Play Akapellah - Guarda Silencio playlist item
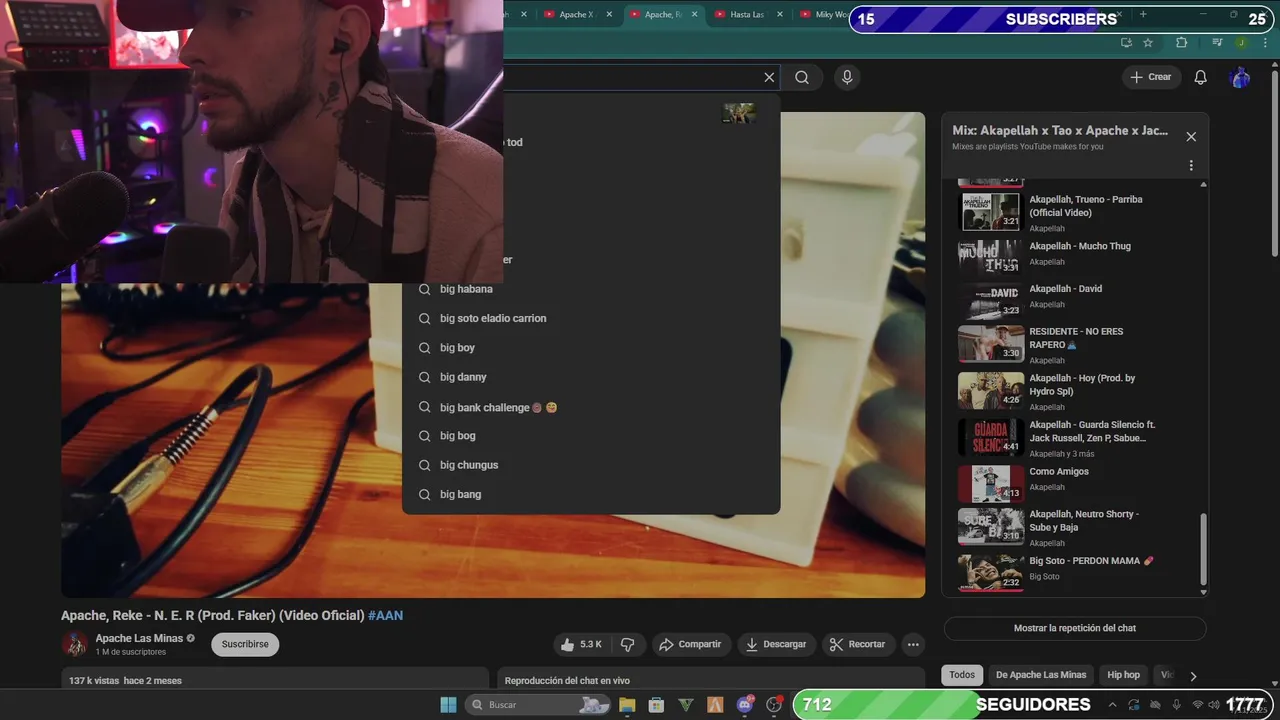 tap(1071, 438)
